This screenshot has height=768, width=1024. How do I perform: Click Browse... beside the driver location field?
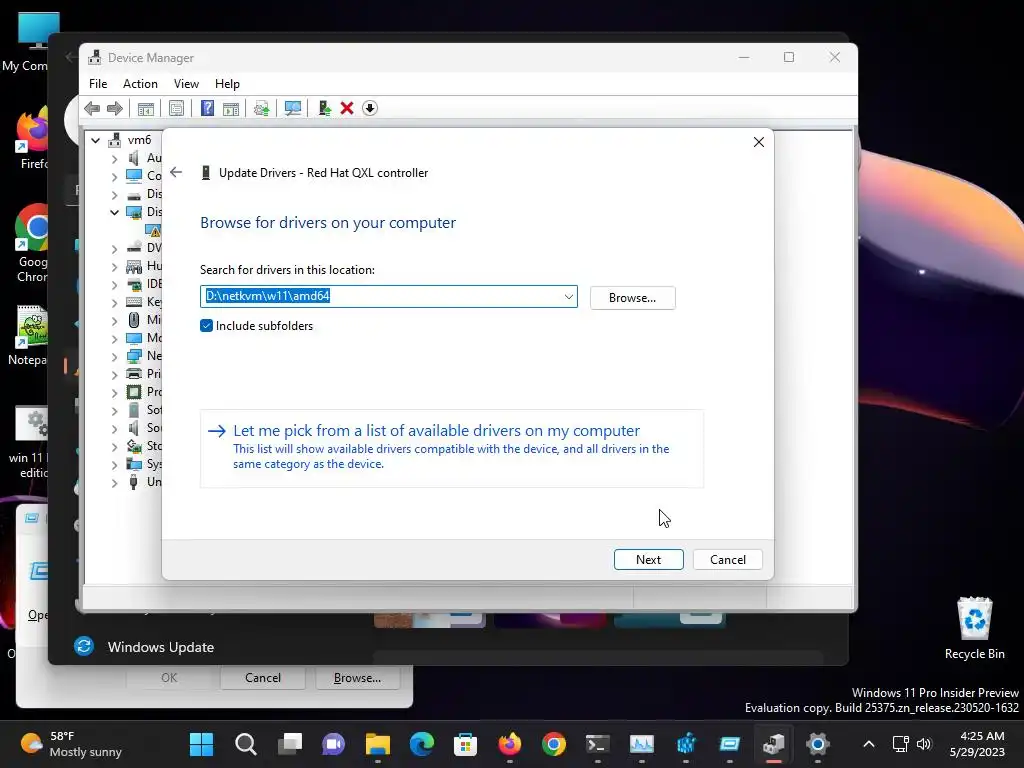pyautogui.click(x=632, y=298)
